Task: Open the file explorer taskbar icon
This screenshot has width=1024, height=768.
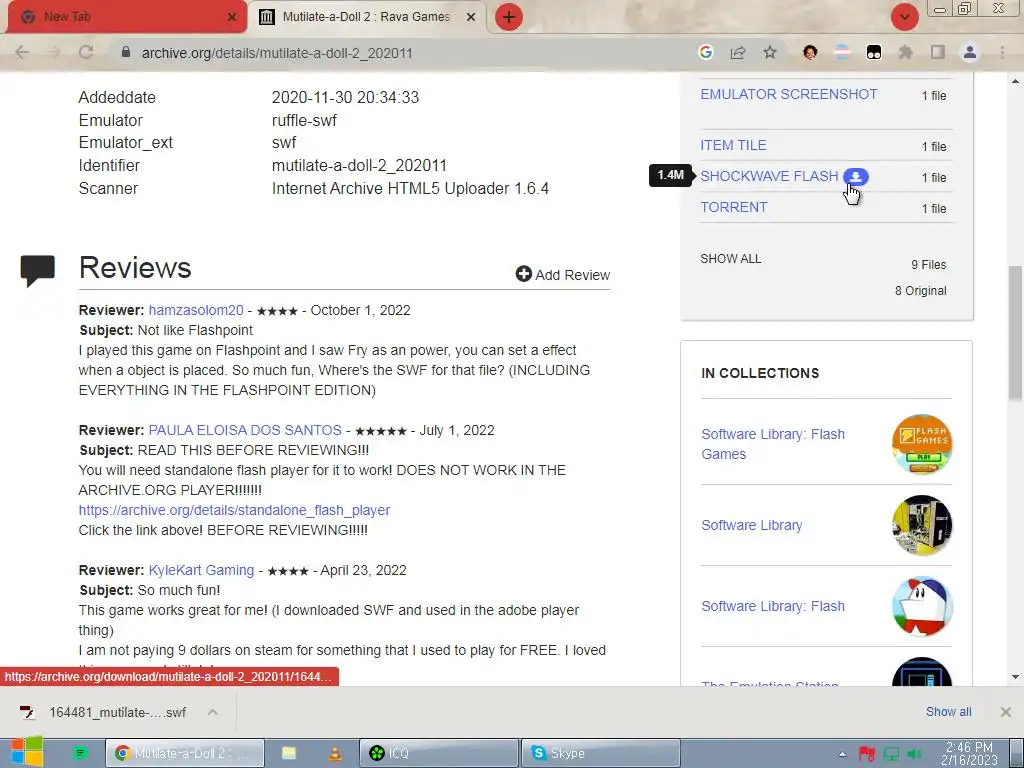Action: (x=289, y=753)
